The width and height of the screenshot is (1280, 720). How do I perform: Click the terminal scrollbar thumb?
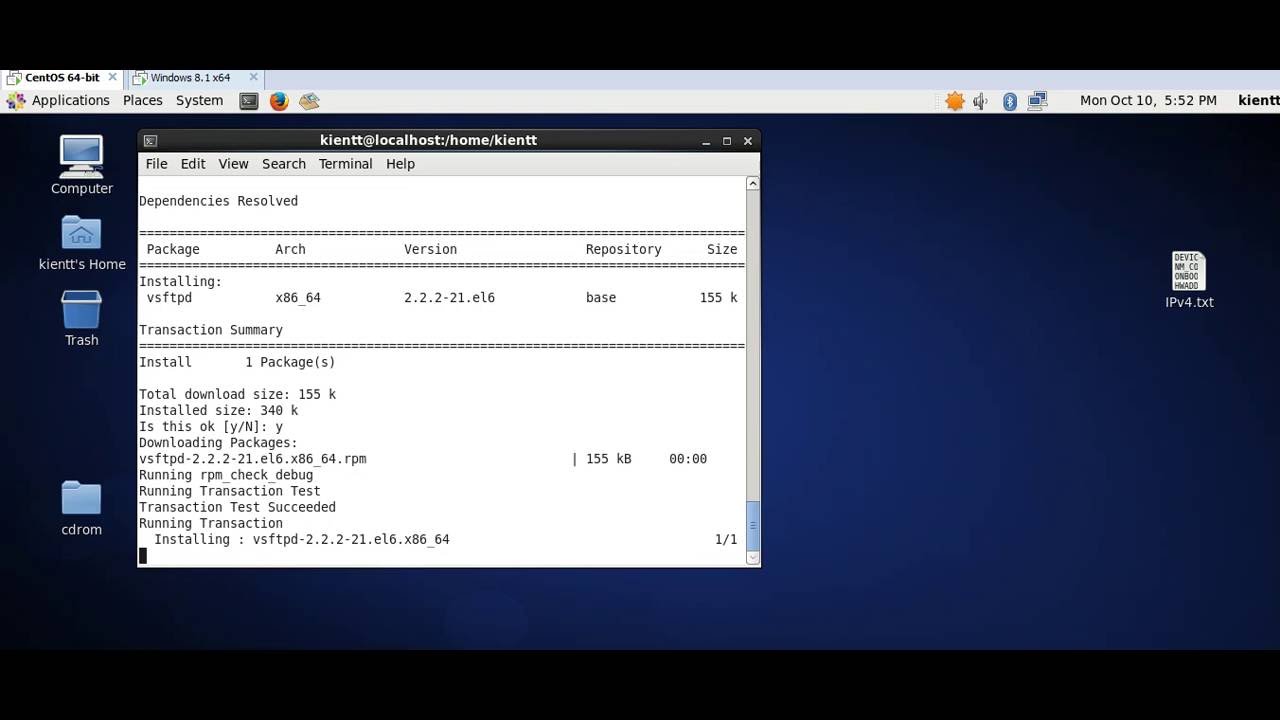[753, 525]
